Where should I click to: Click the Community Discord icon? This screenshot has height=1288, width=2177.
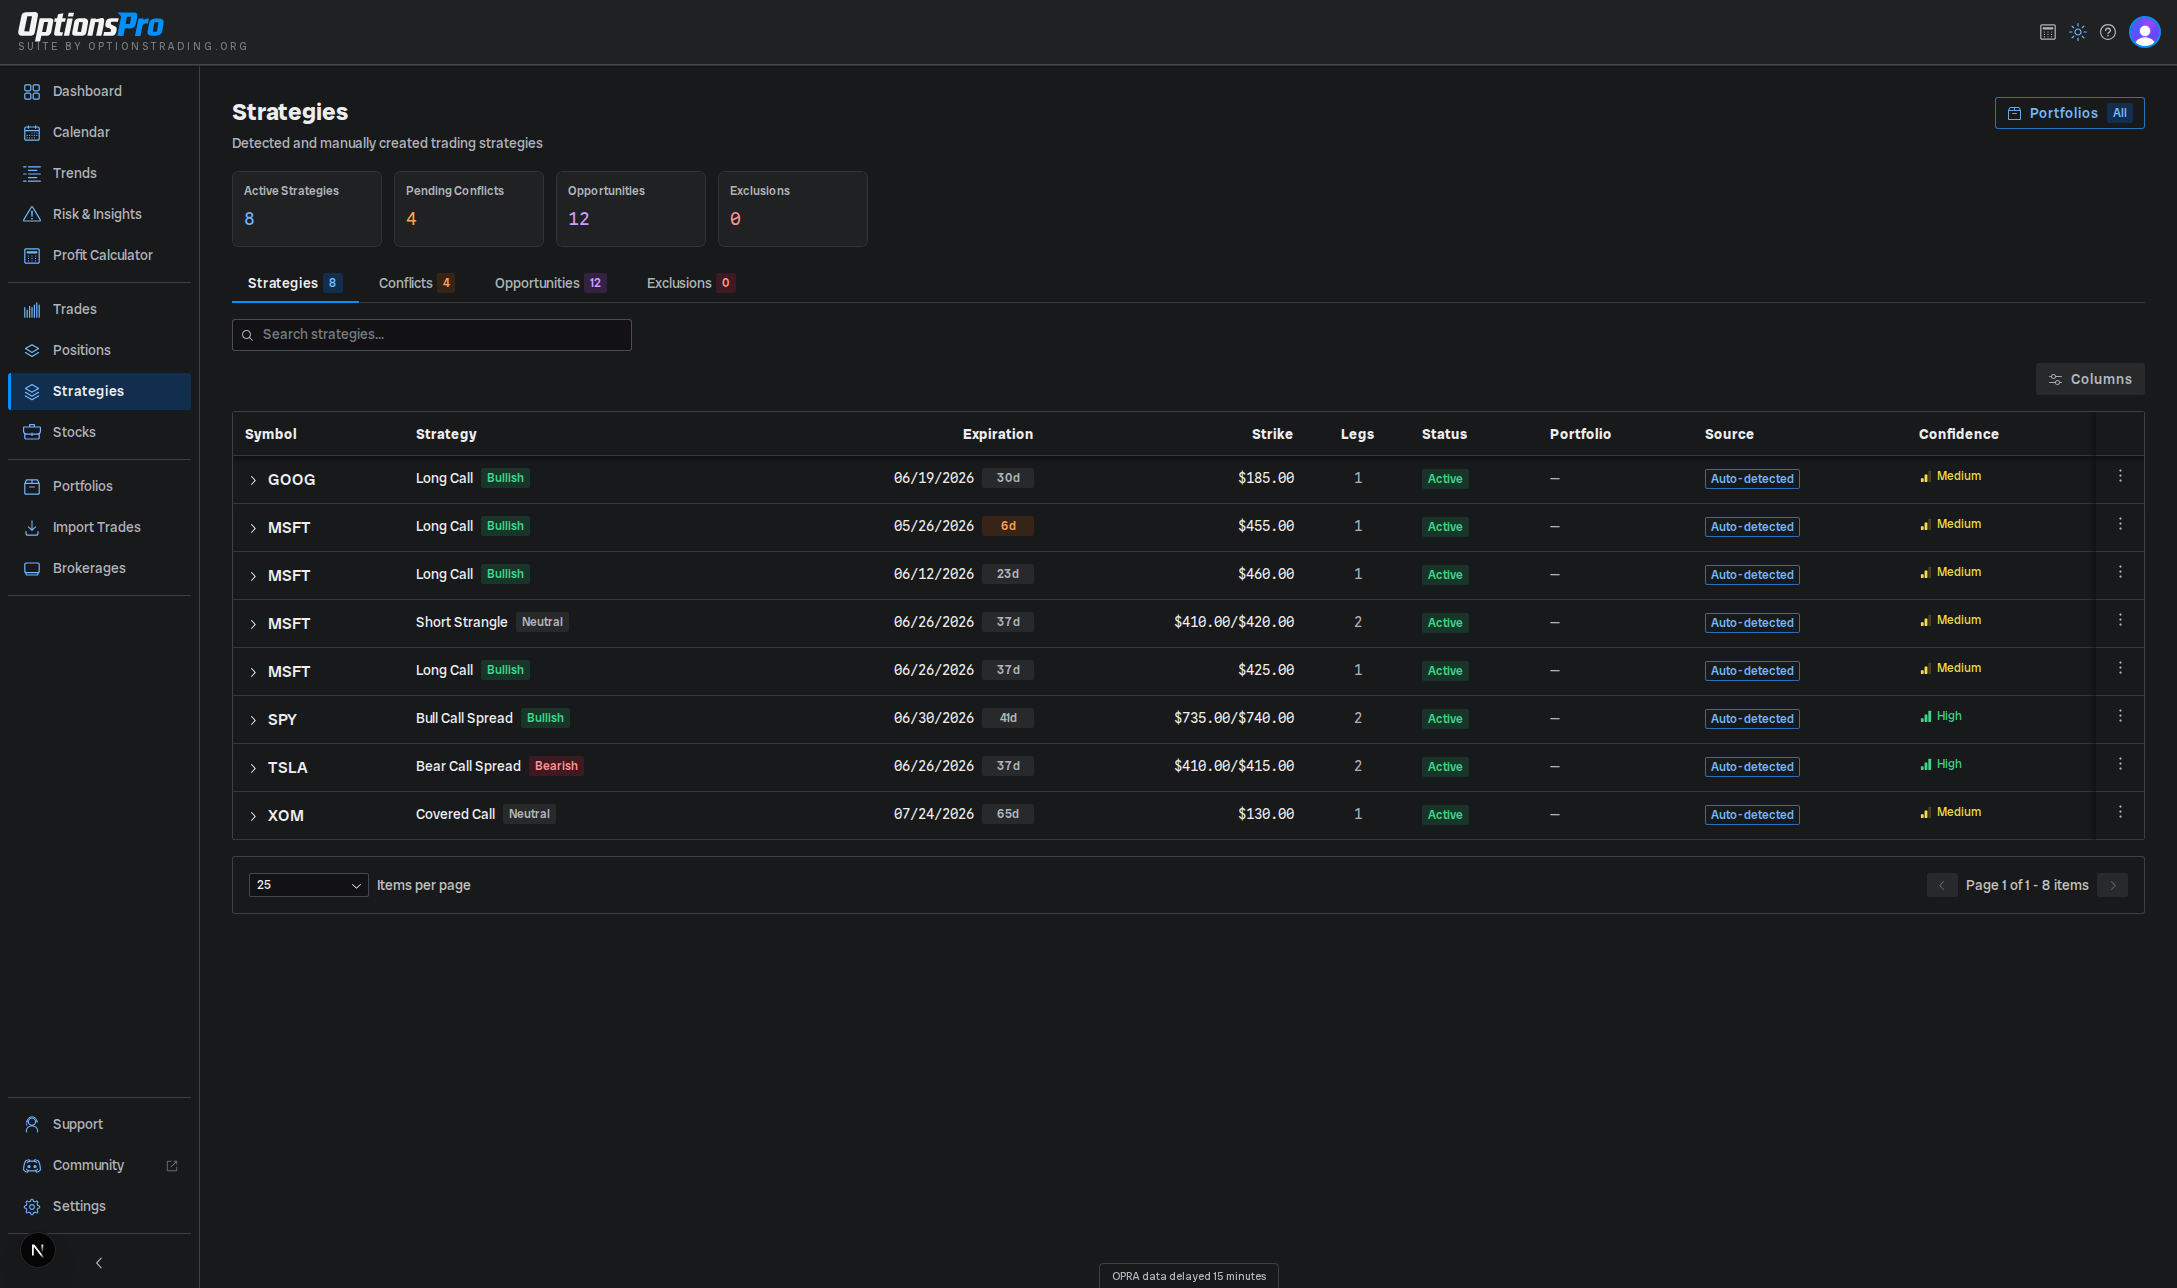[x=32, y=1166]
